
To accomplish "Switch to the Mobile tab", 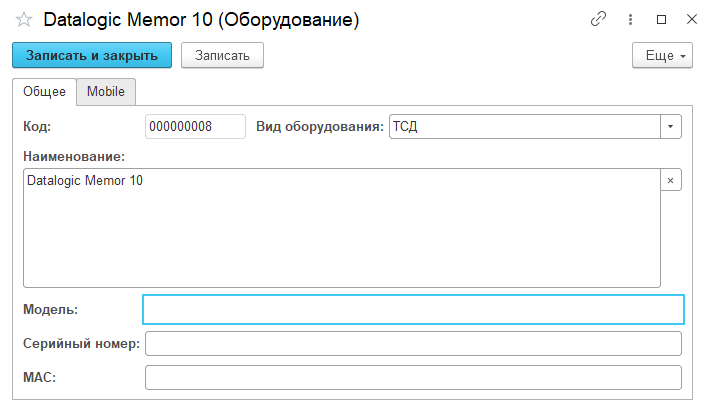I will 106,92.
